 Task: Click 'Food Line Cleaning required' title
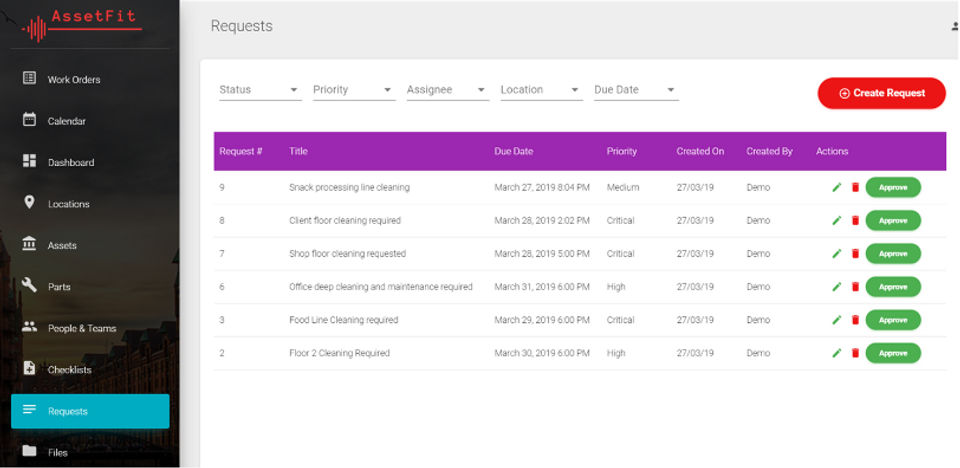click(x=343, y=320)
